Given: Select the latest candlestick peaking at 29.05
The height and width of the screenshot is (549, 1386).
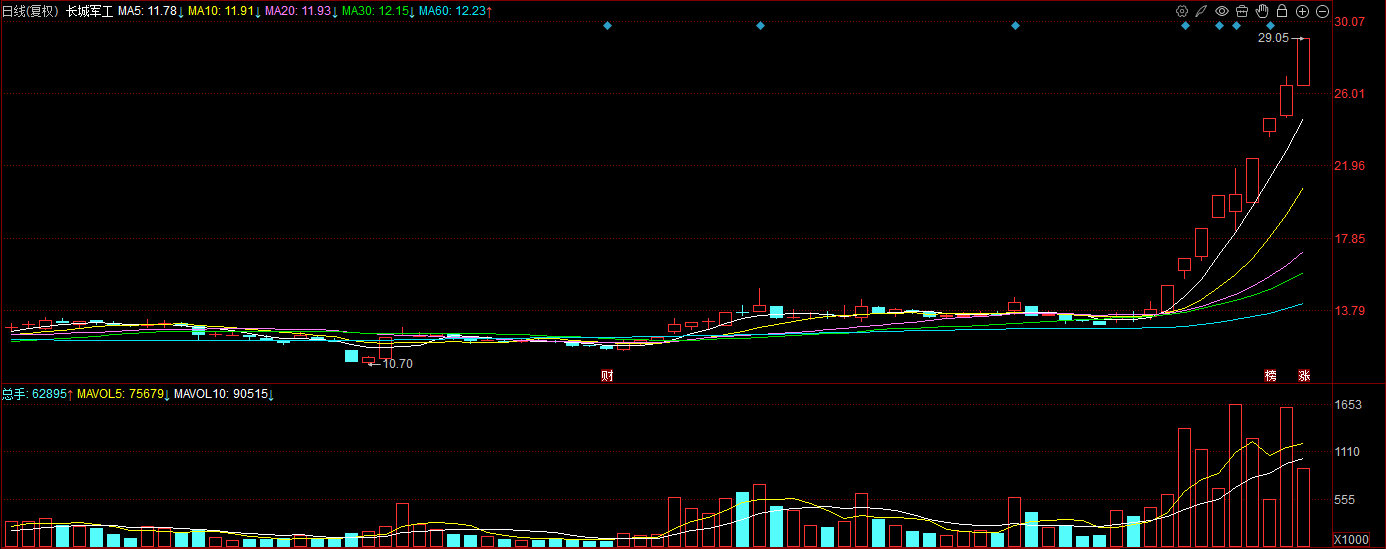Looking at the screenshot, I should [x=1304, y=61].
